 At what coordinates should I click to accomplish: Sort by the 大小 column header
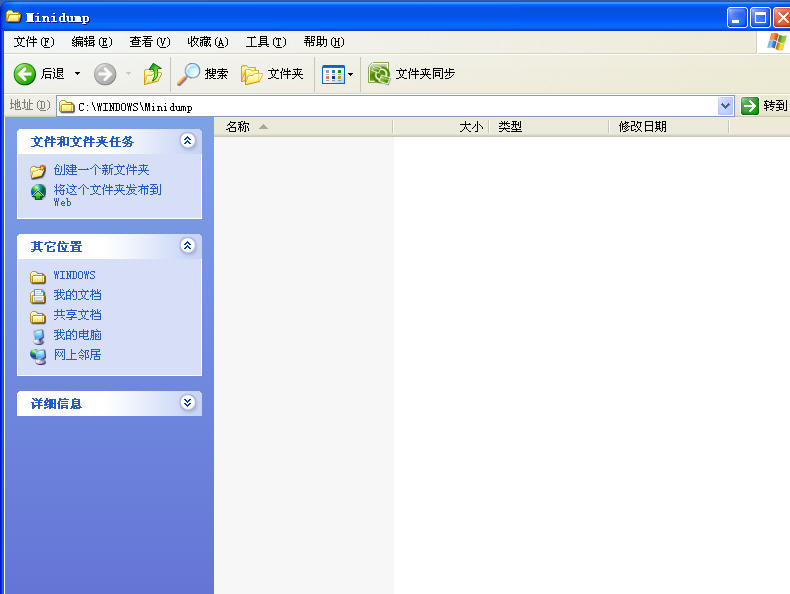(x=440, y=127)
